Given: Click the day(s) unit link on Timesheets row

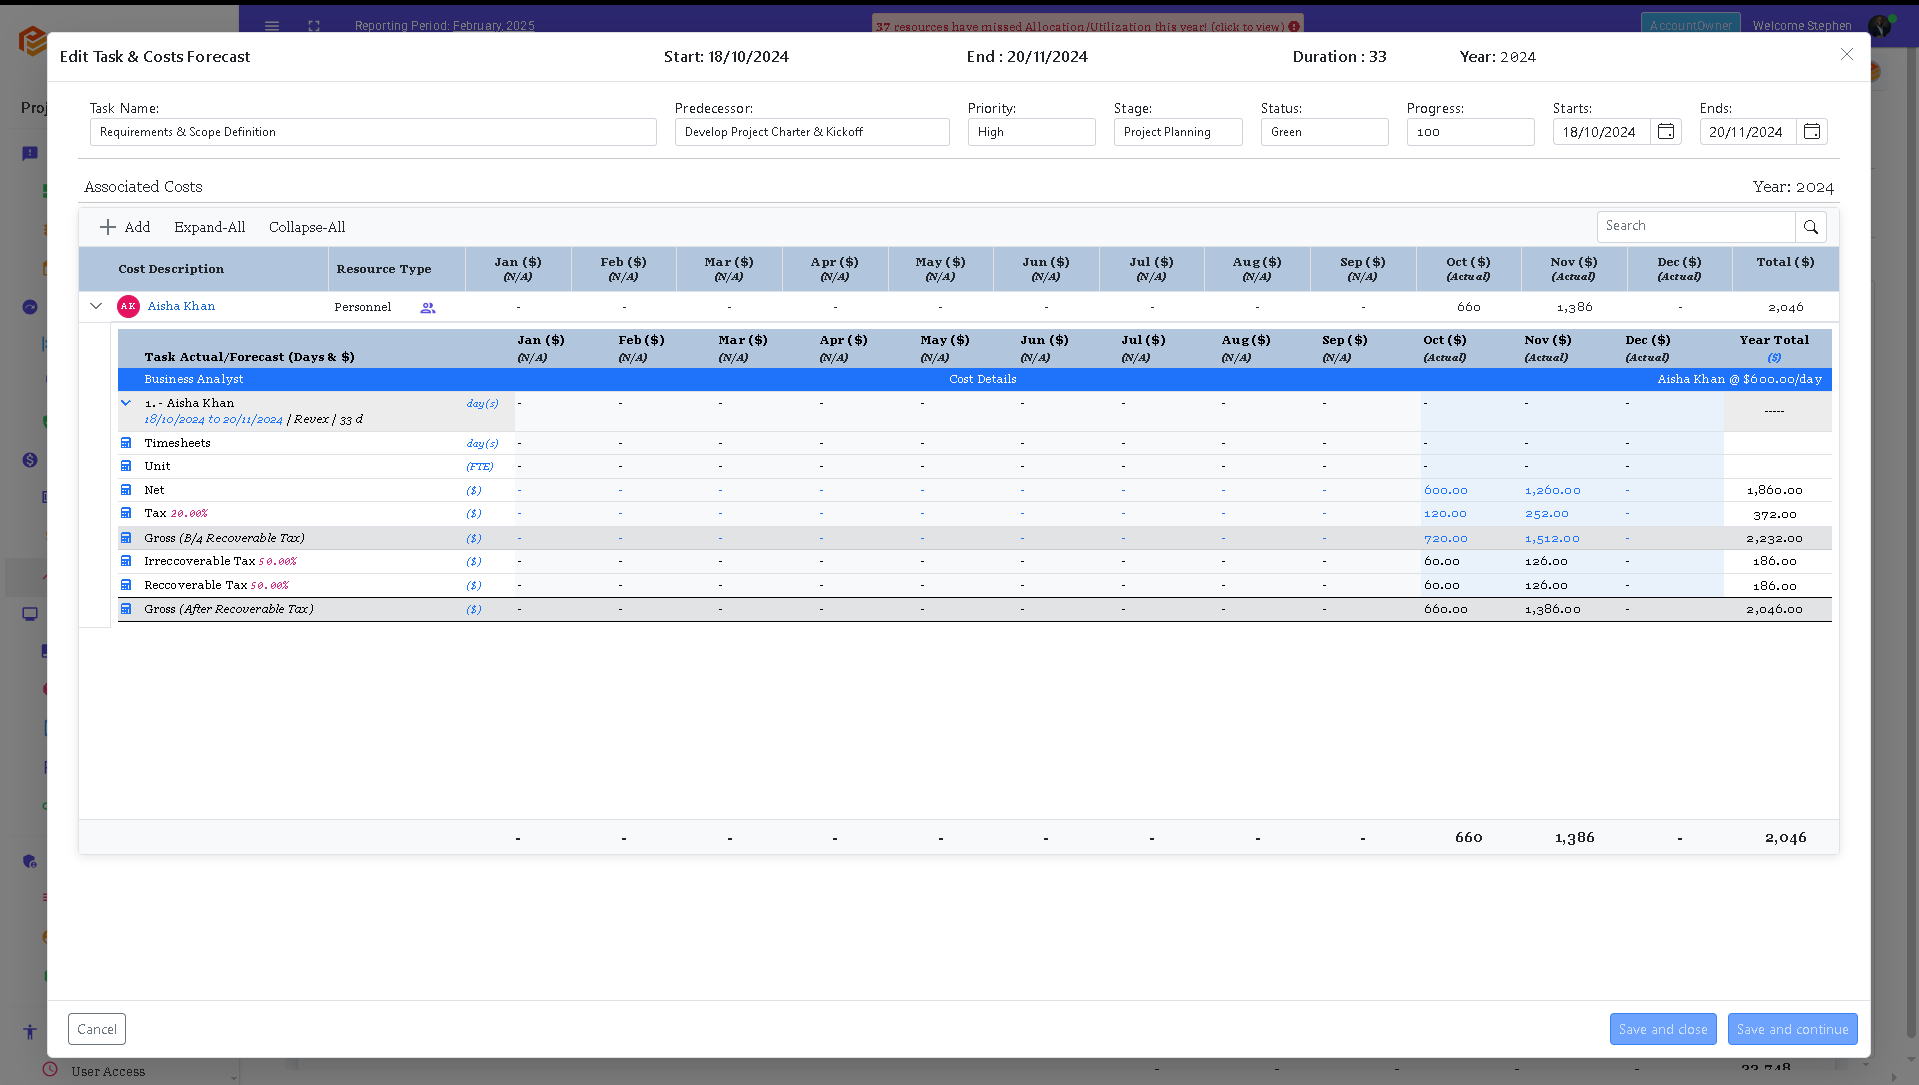Looking at the screenshot, I should 482,443.
